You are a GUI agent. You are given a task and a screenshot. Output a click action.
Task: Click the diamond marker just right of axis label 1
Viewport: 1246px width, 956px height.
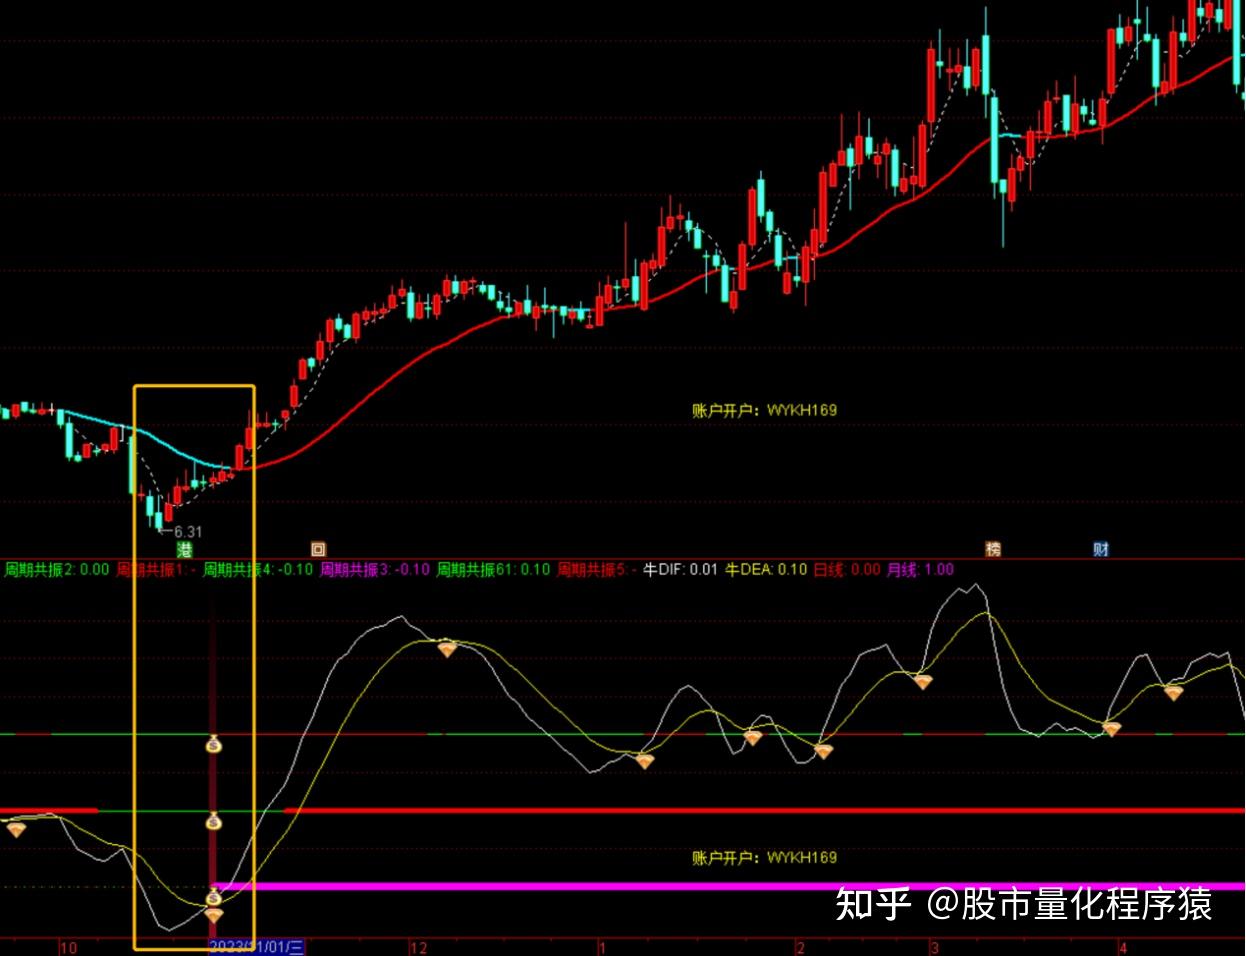(645, 761)
